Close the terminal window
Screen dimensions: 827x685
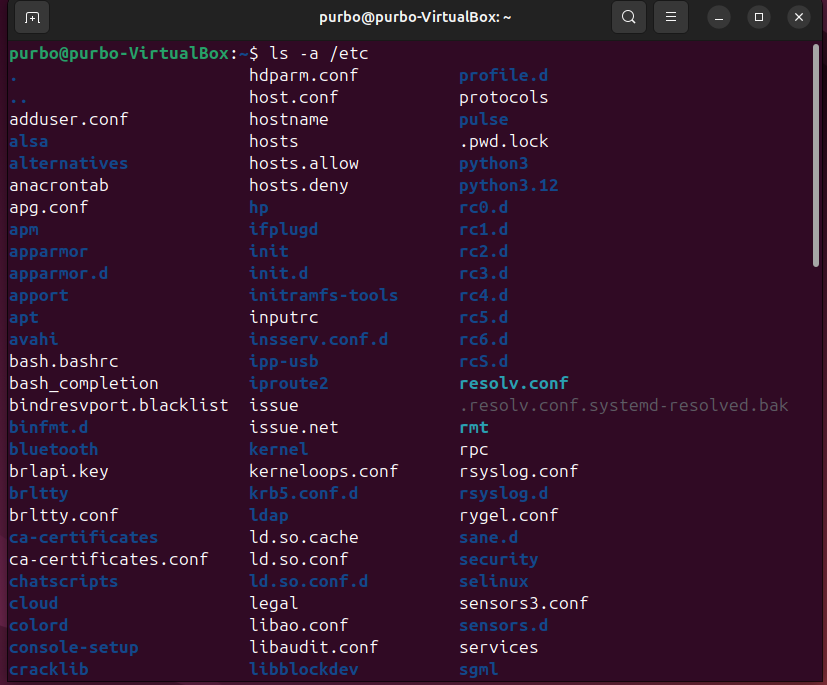point(799,17)
